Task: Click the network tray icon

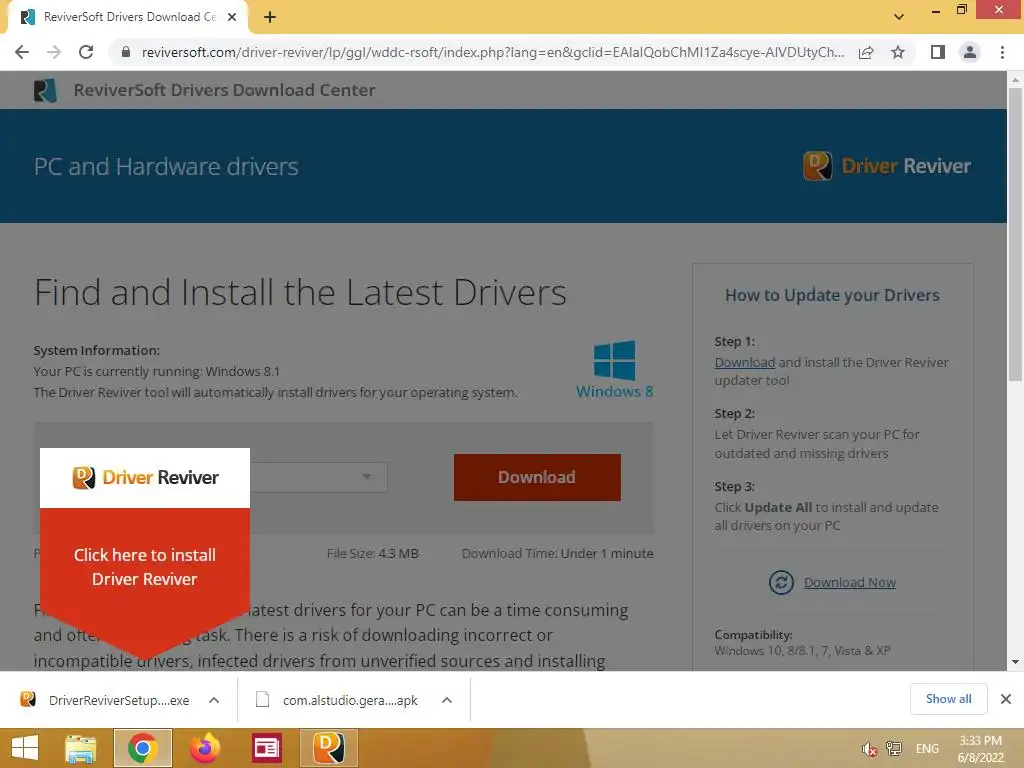Action: [893, 749]
